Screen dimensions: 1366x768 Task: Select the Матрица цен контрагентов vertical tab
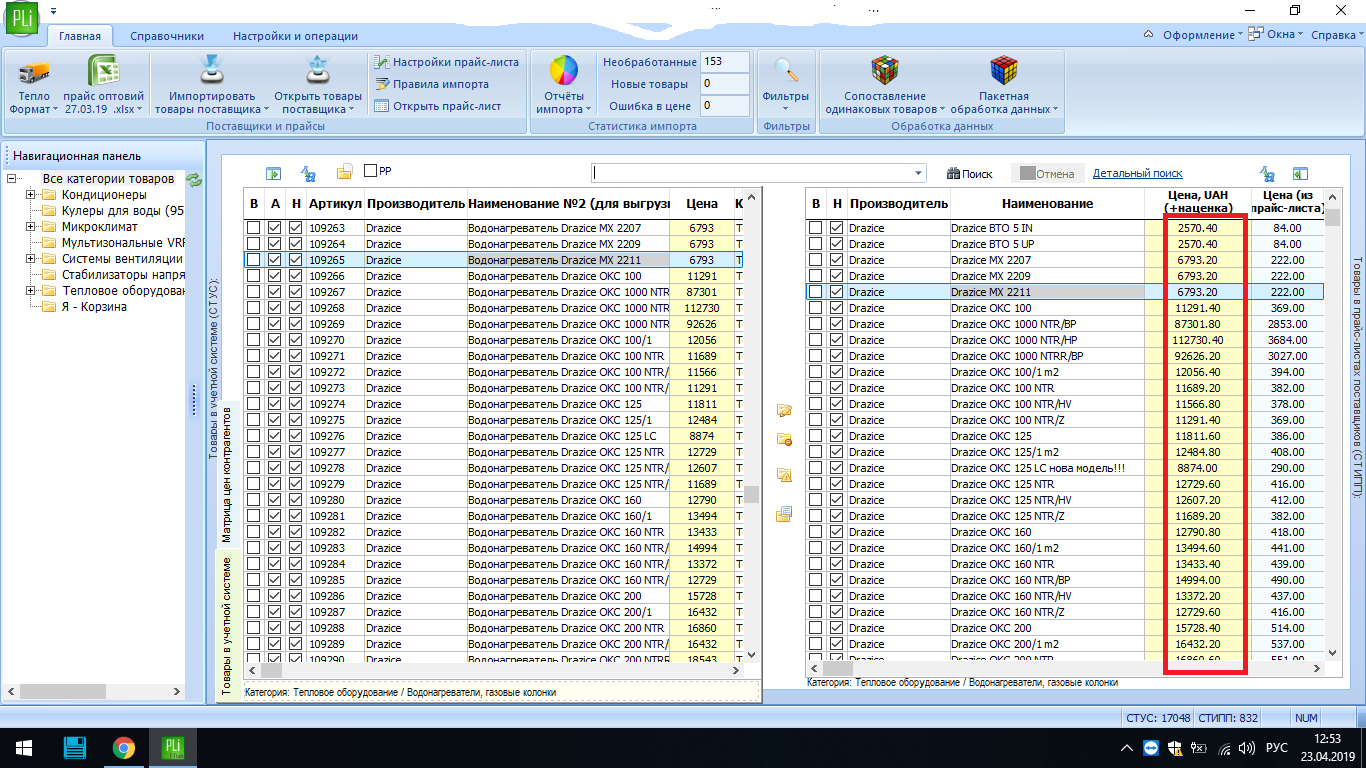pyautogui.click(x=226, y=473)
